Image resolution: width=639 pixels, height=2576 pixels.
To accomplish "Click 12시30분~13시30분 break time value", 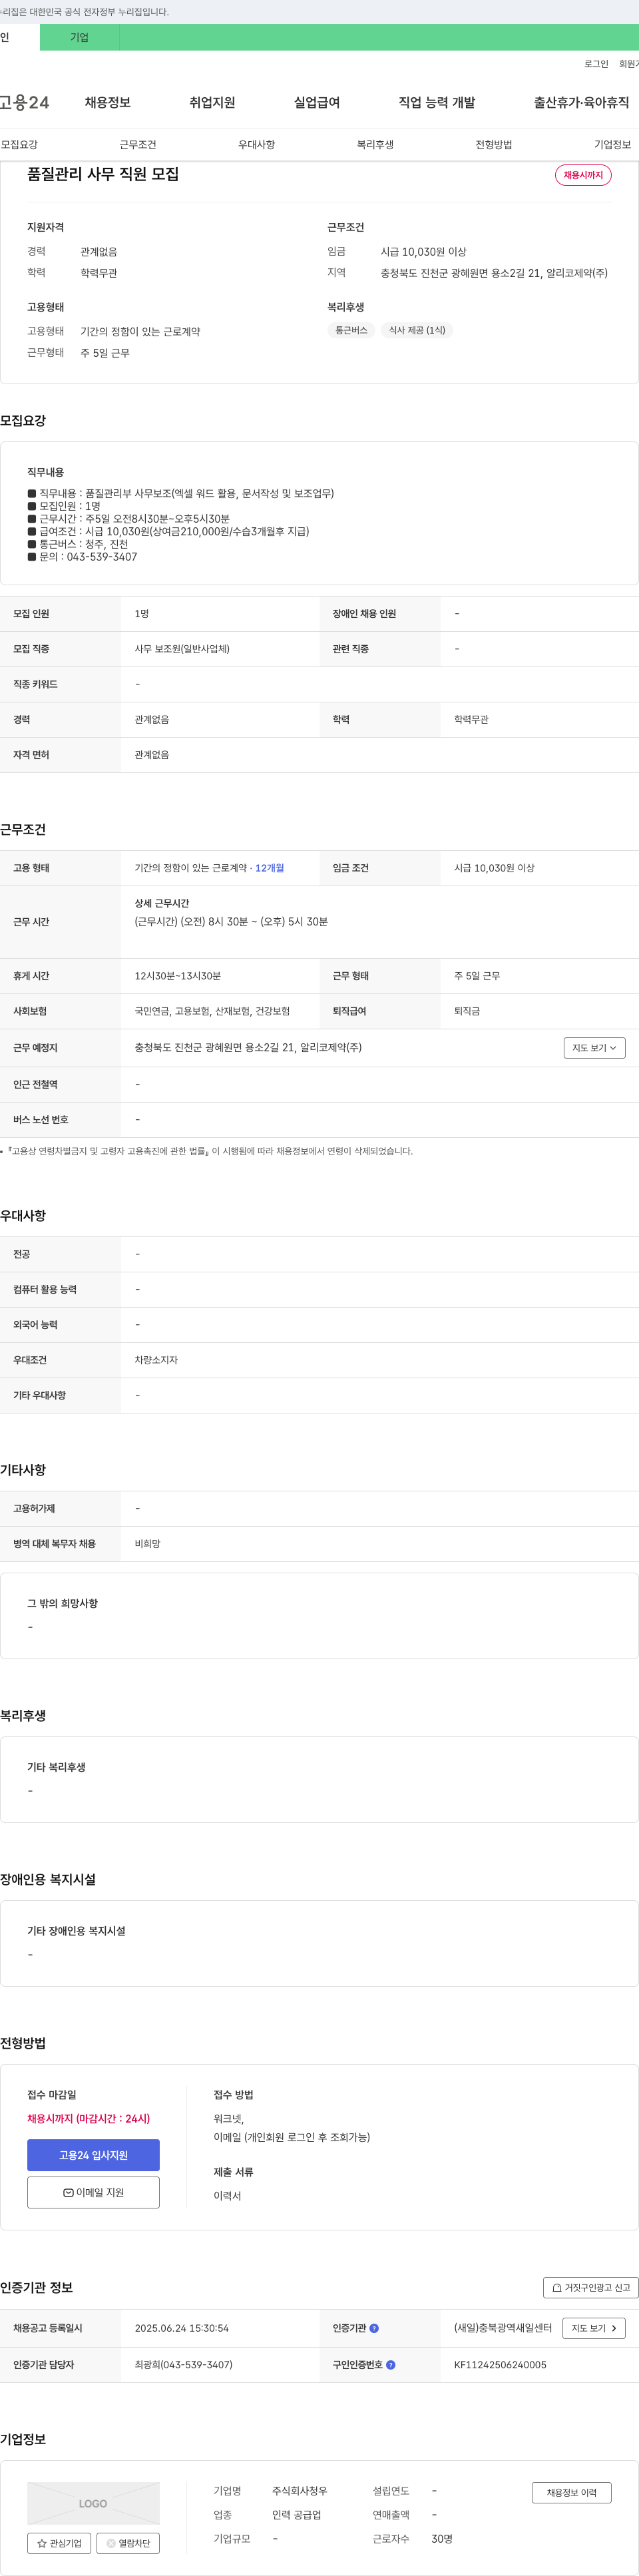I will (x=178, y=976).
